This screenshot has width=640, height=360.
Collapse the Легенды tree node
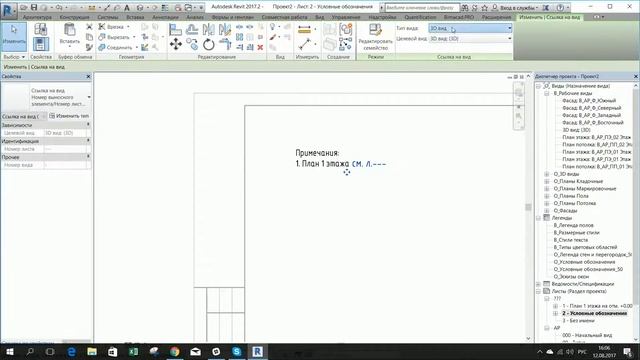tap(539, 218)
